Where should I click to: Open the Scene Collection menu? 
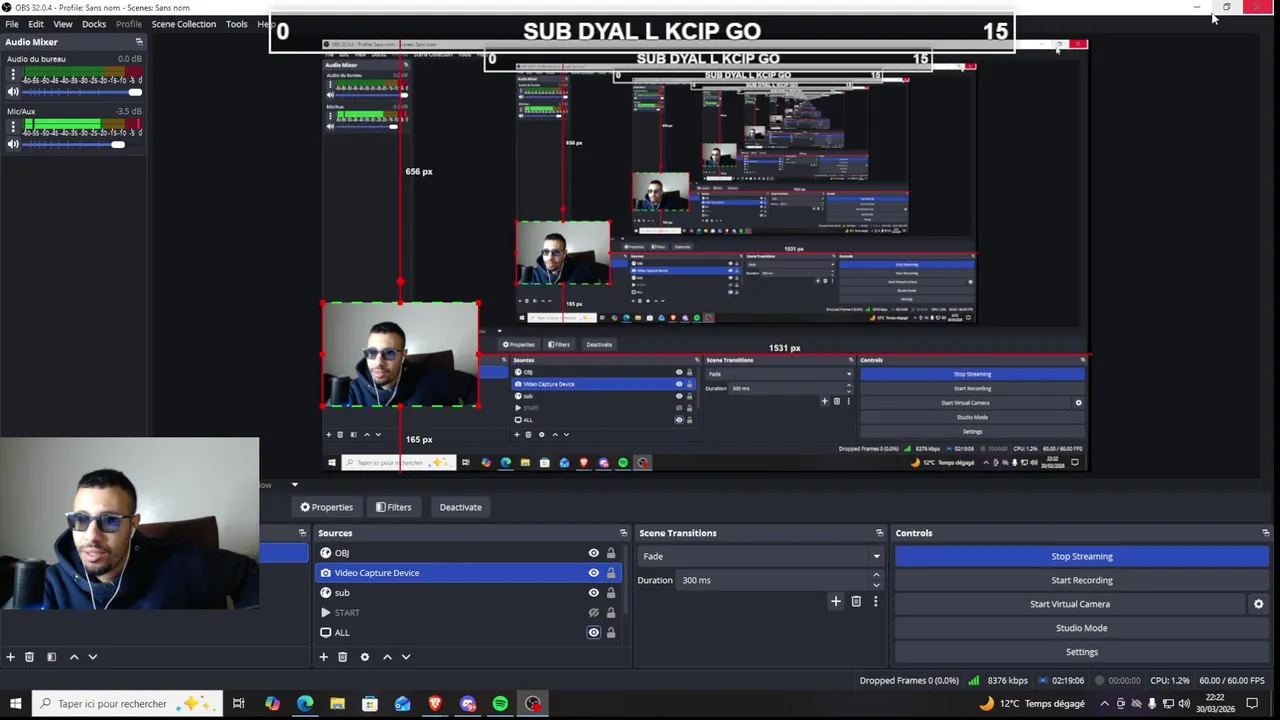(x=183, y=24)
